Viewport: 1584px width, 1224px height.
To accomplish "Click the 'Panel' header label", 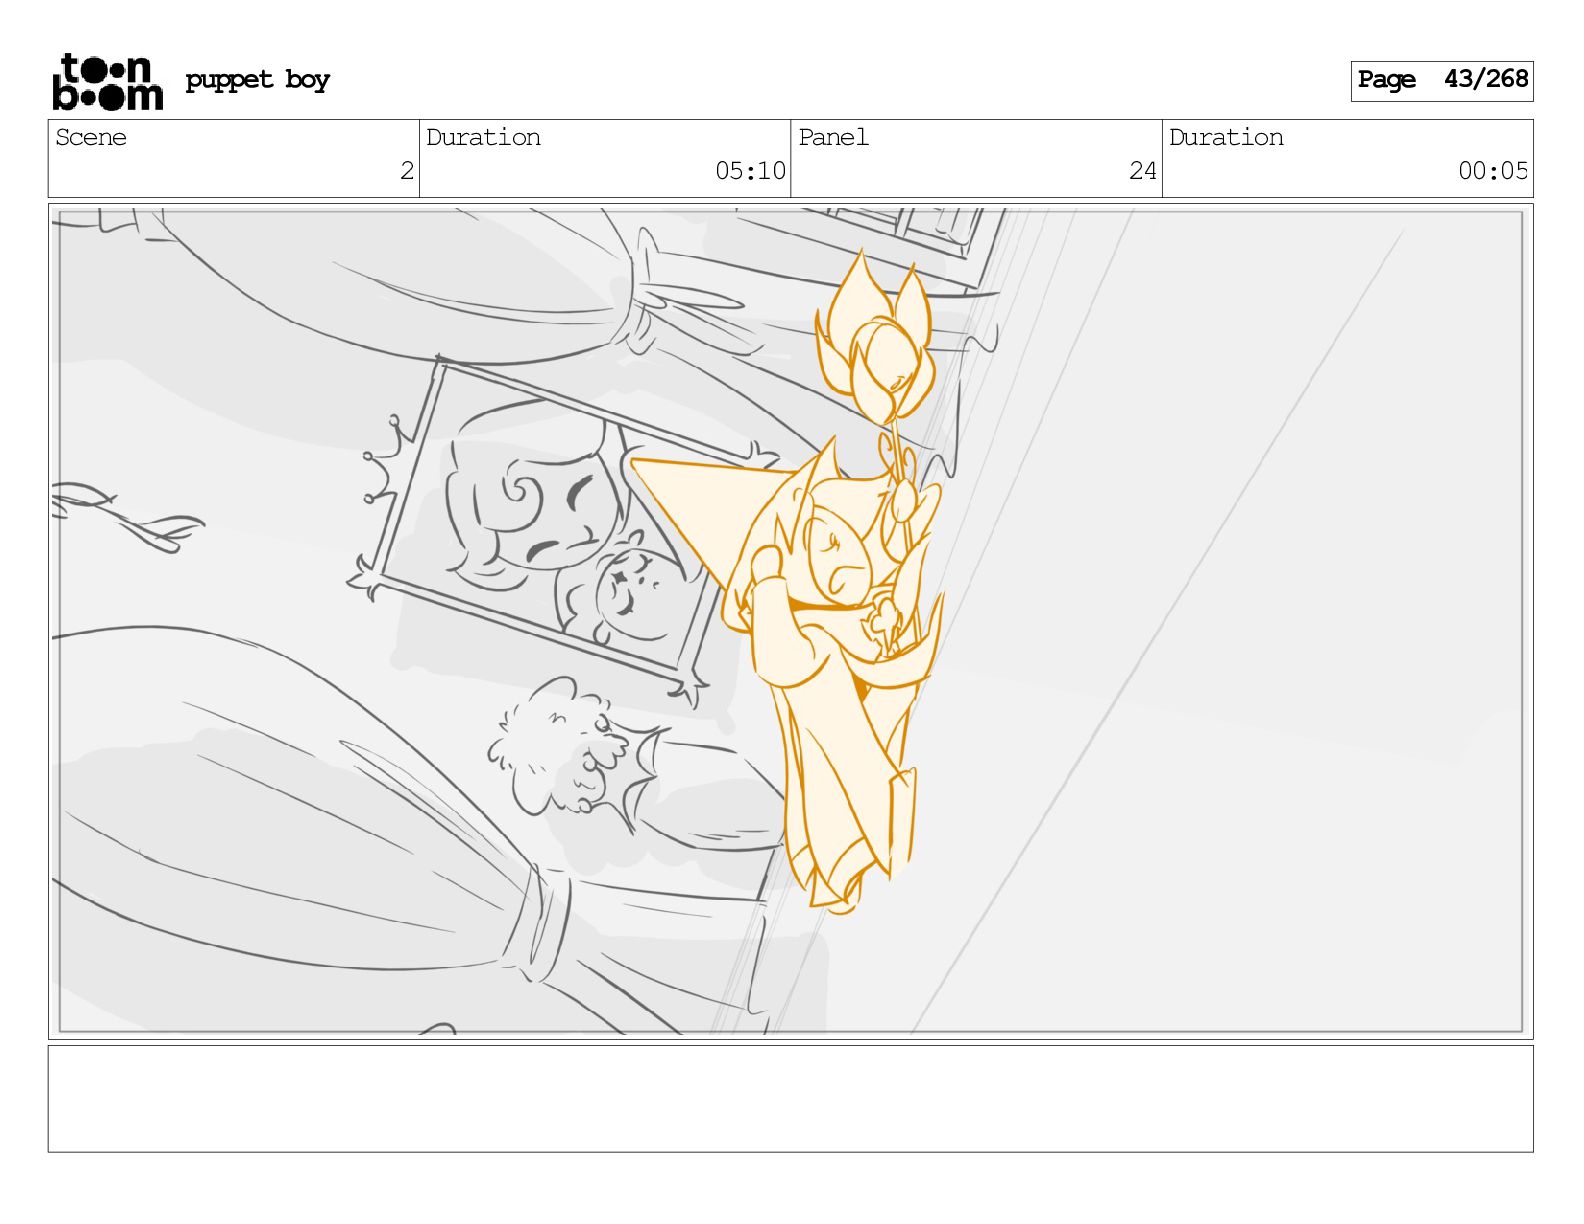I will (x=833, y=137).
